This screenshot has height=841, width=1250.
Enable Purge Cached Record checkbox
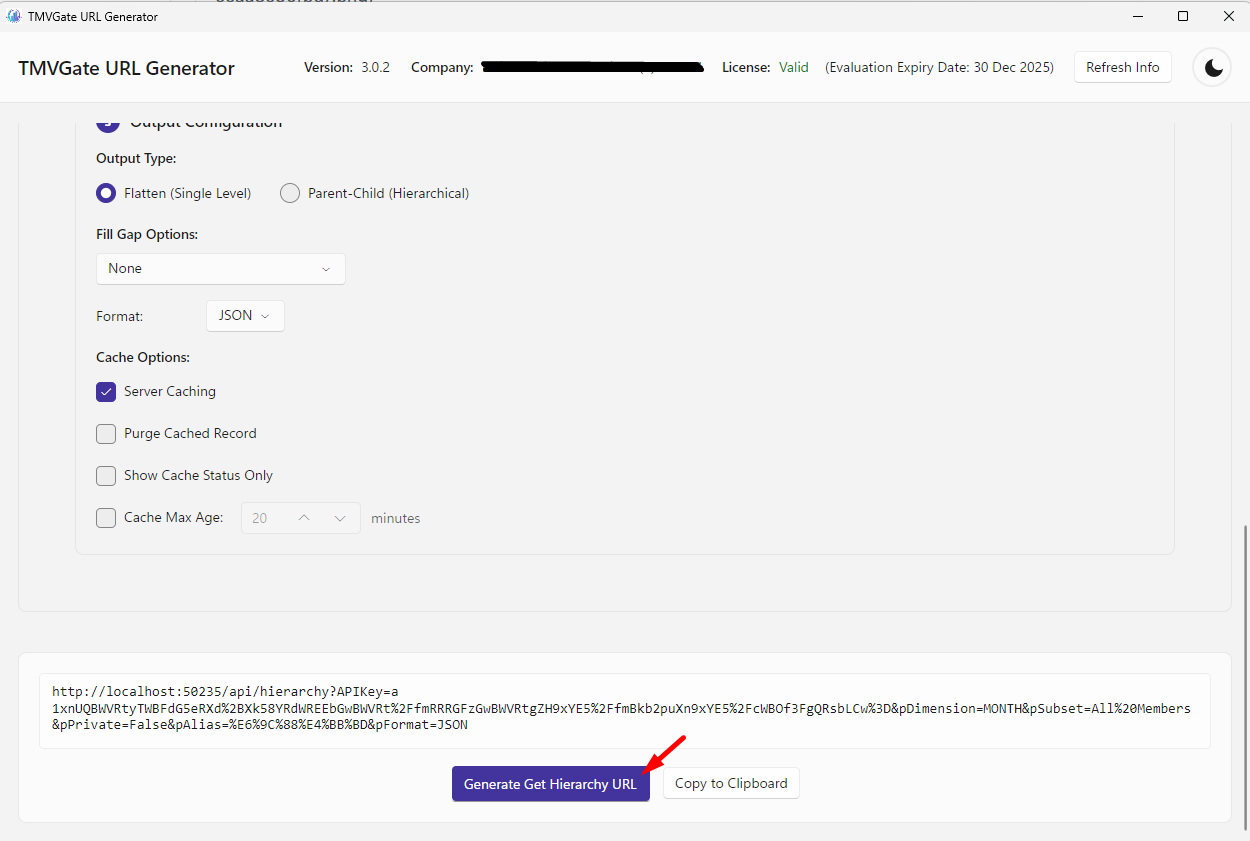pos(106,434)
